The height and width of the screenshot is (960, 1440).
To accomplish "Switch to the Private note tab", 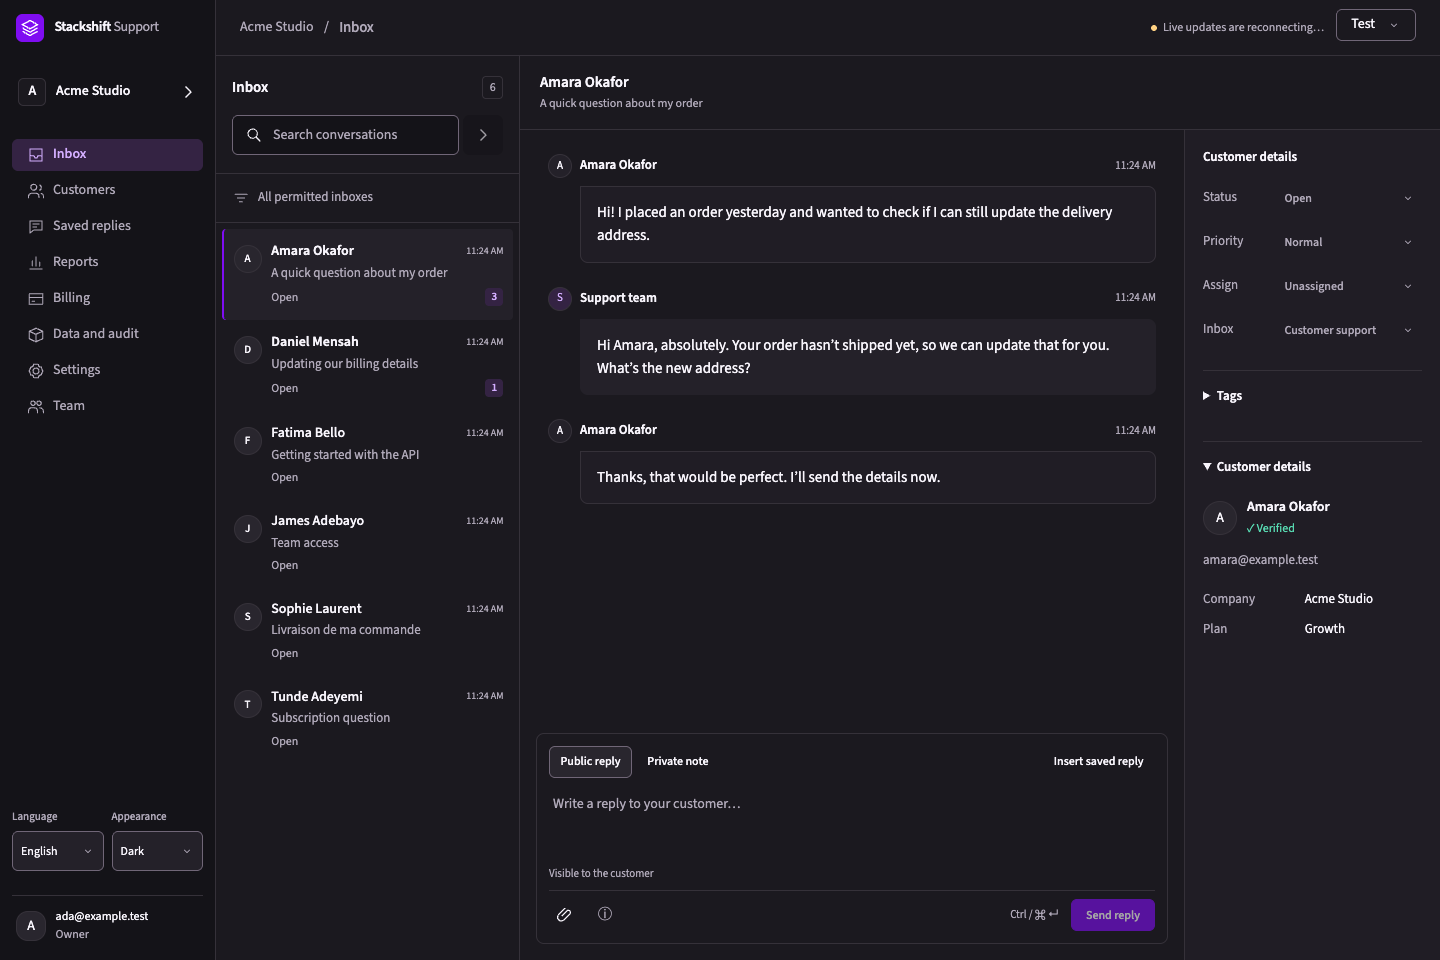I will [x=677, y=762].
